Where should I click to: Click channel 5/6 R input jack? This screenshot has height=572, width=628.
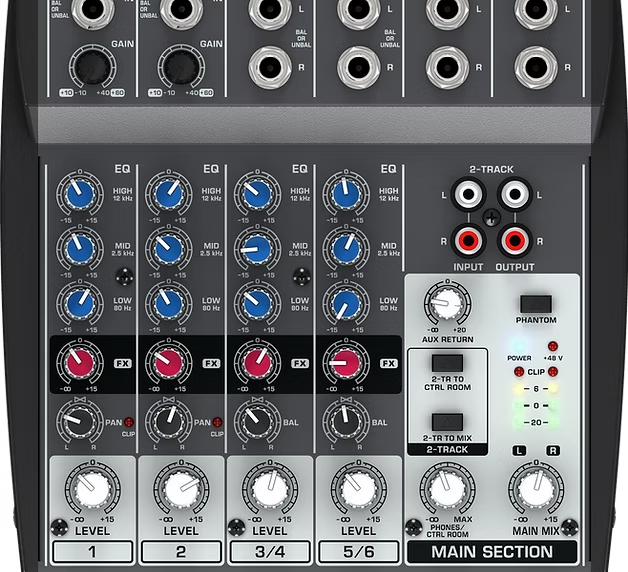tap(359, 67)
